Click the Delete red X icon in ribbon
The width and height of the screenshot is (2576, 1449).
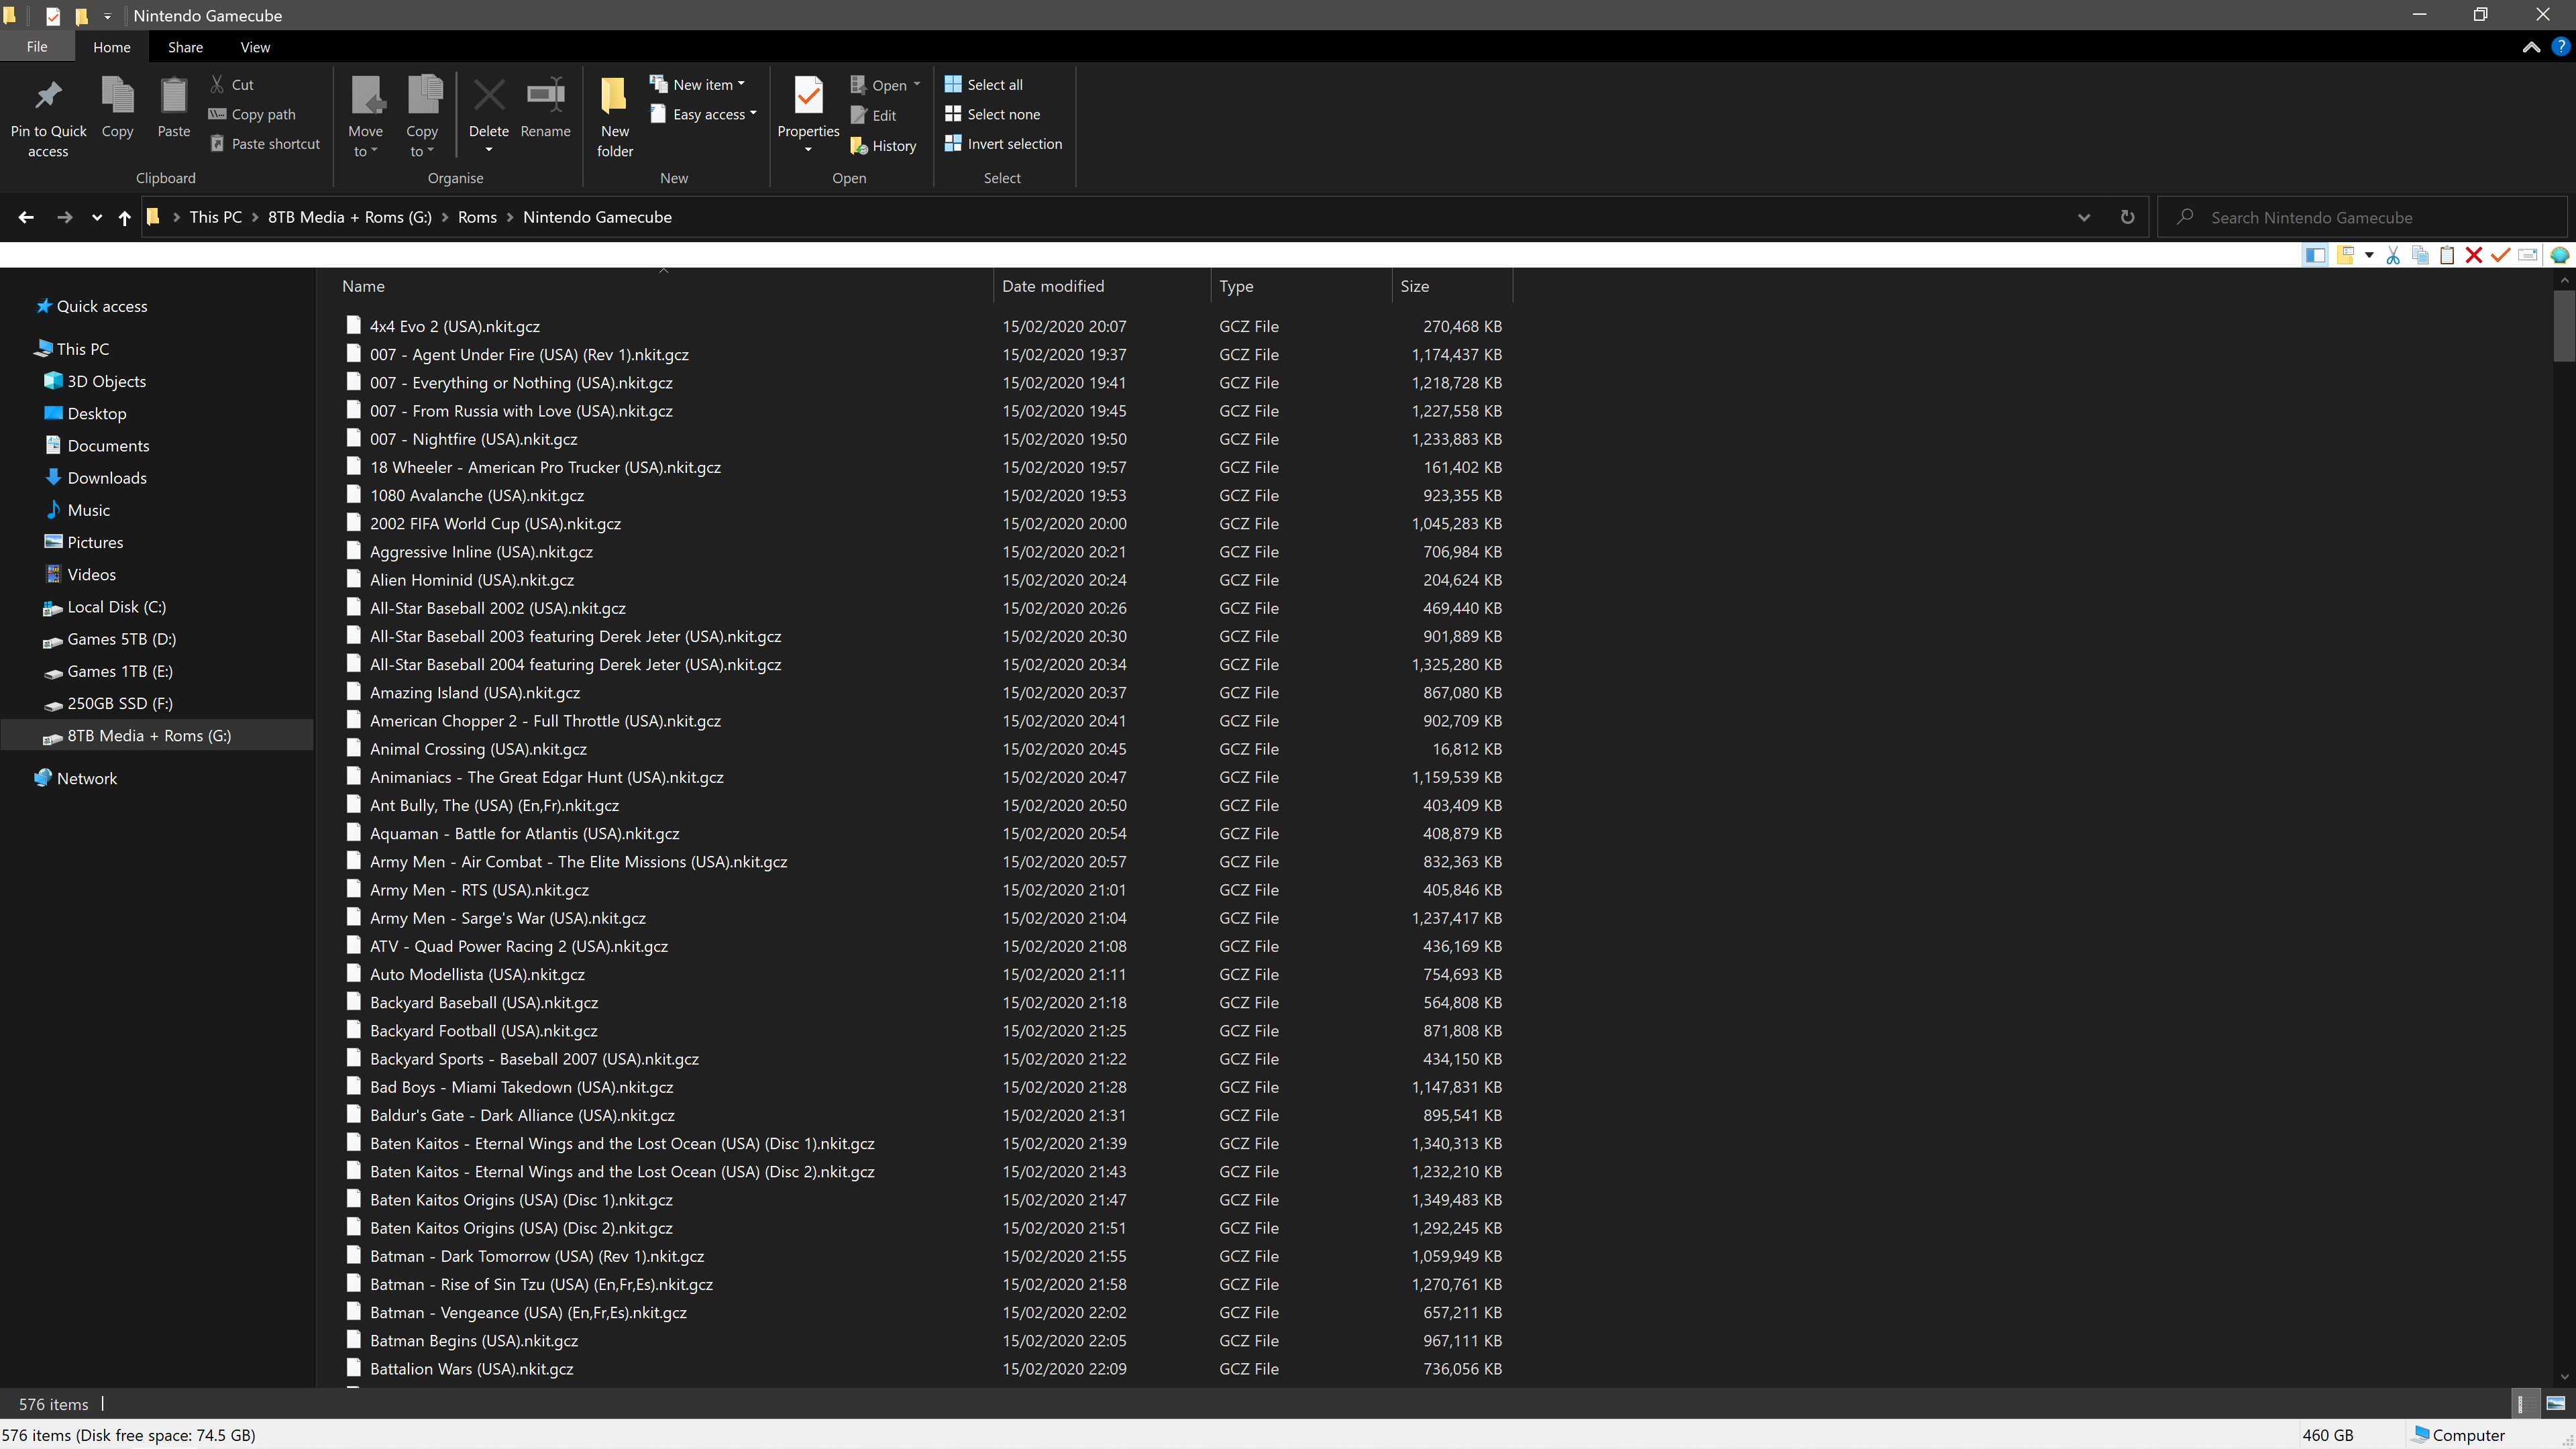489,96
